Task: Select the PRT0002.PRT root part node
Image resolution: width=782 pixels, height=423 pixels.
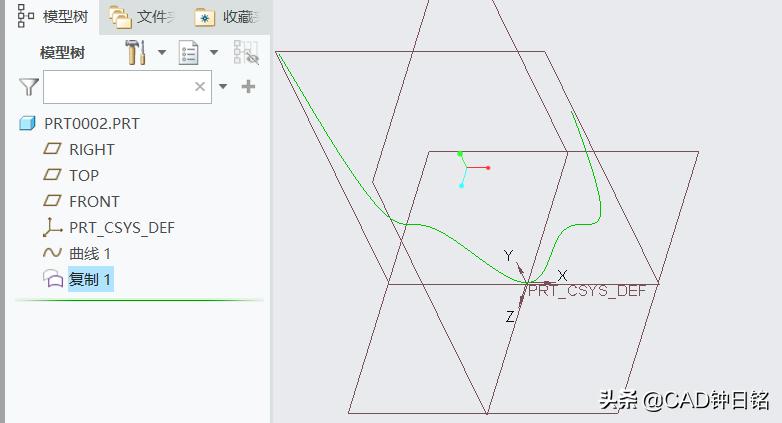Action: pyautogui.click(x=91, y=123)
